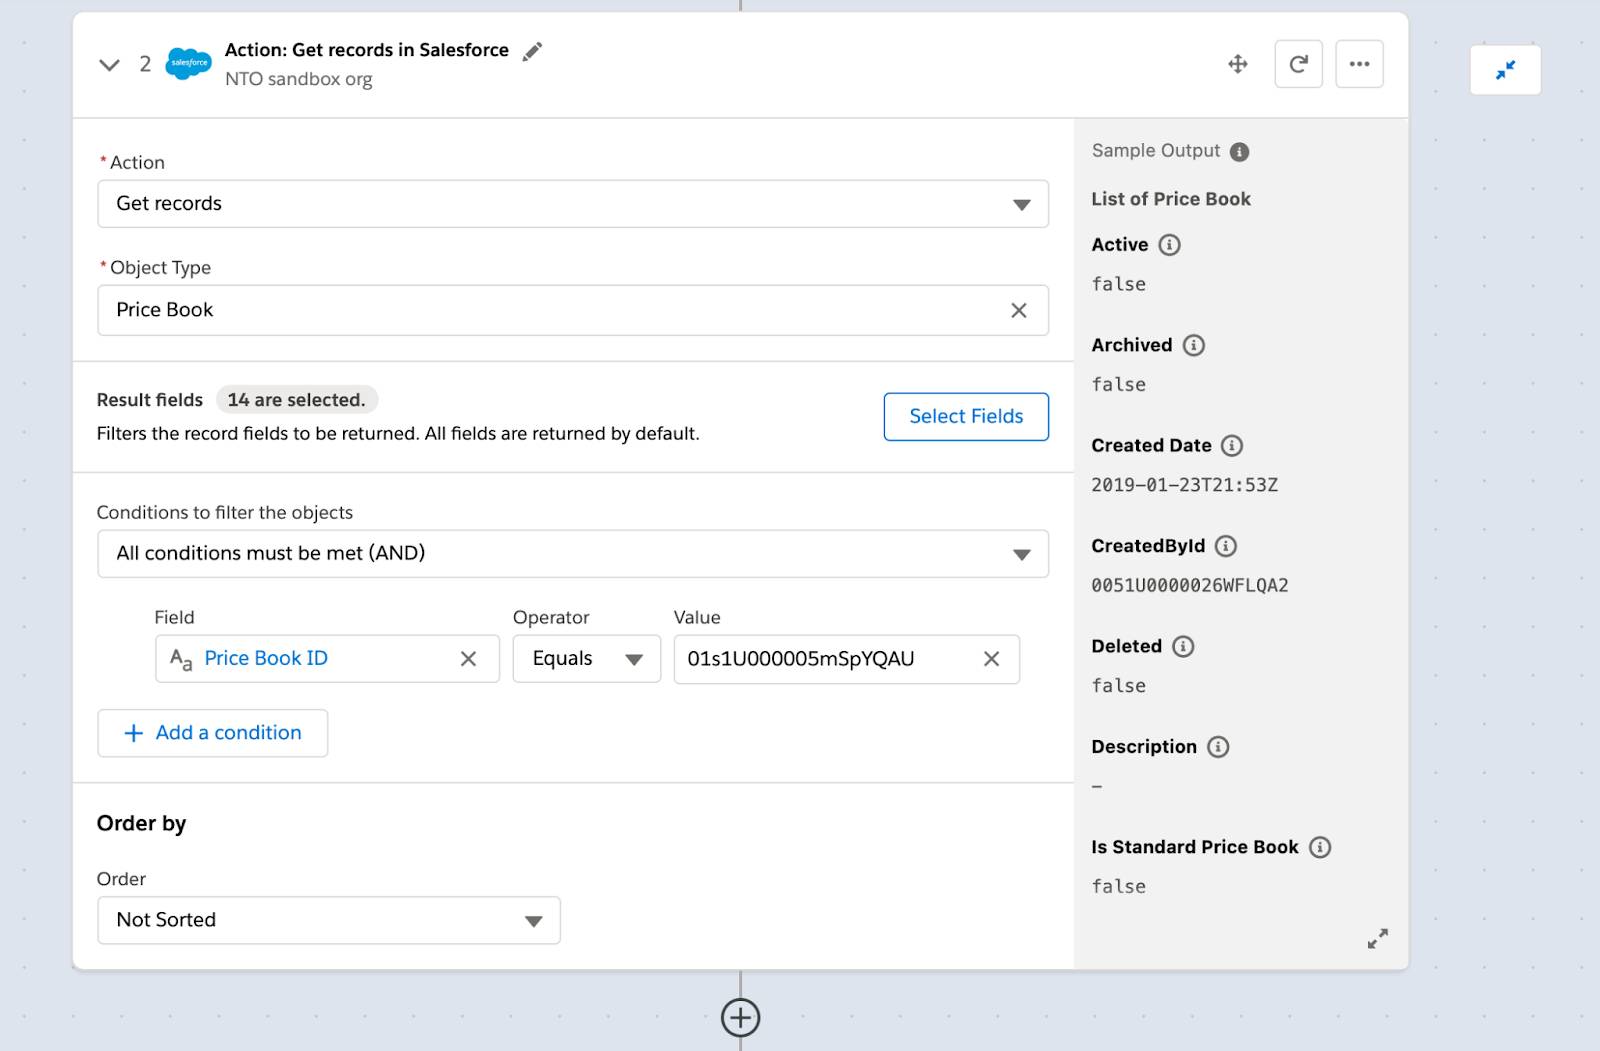The image size is (1600, 1051).
Task: Click the Object Type Price Book field
Action: 573,310
